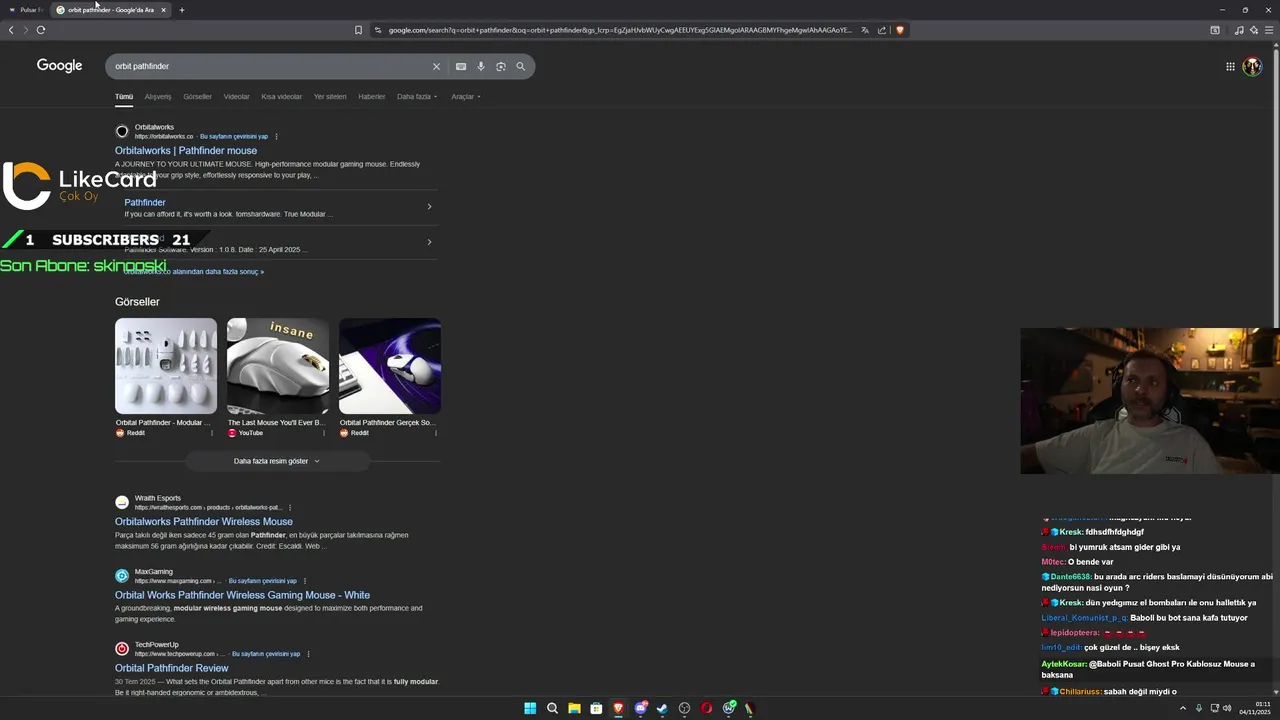Reload the page
The image size is (1280, 720).
[x=41, y=30]
